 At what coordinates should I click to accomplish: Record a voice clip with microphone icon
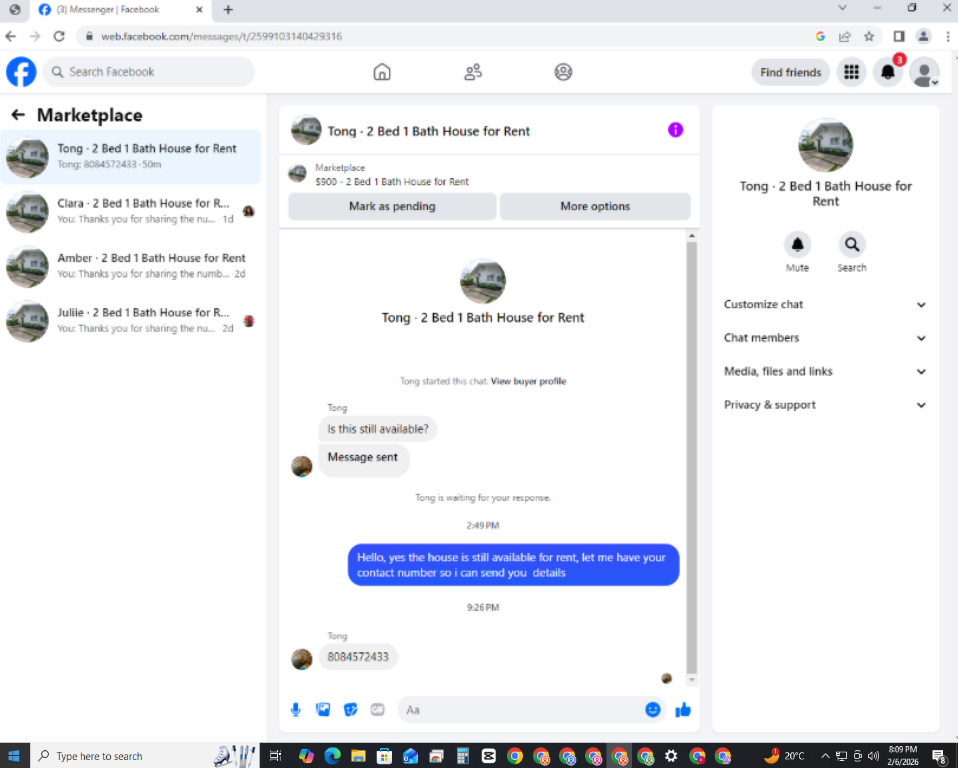[296, 709]
